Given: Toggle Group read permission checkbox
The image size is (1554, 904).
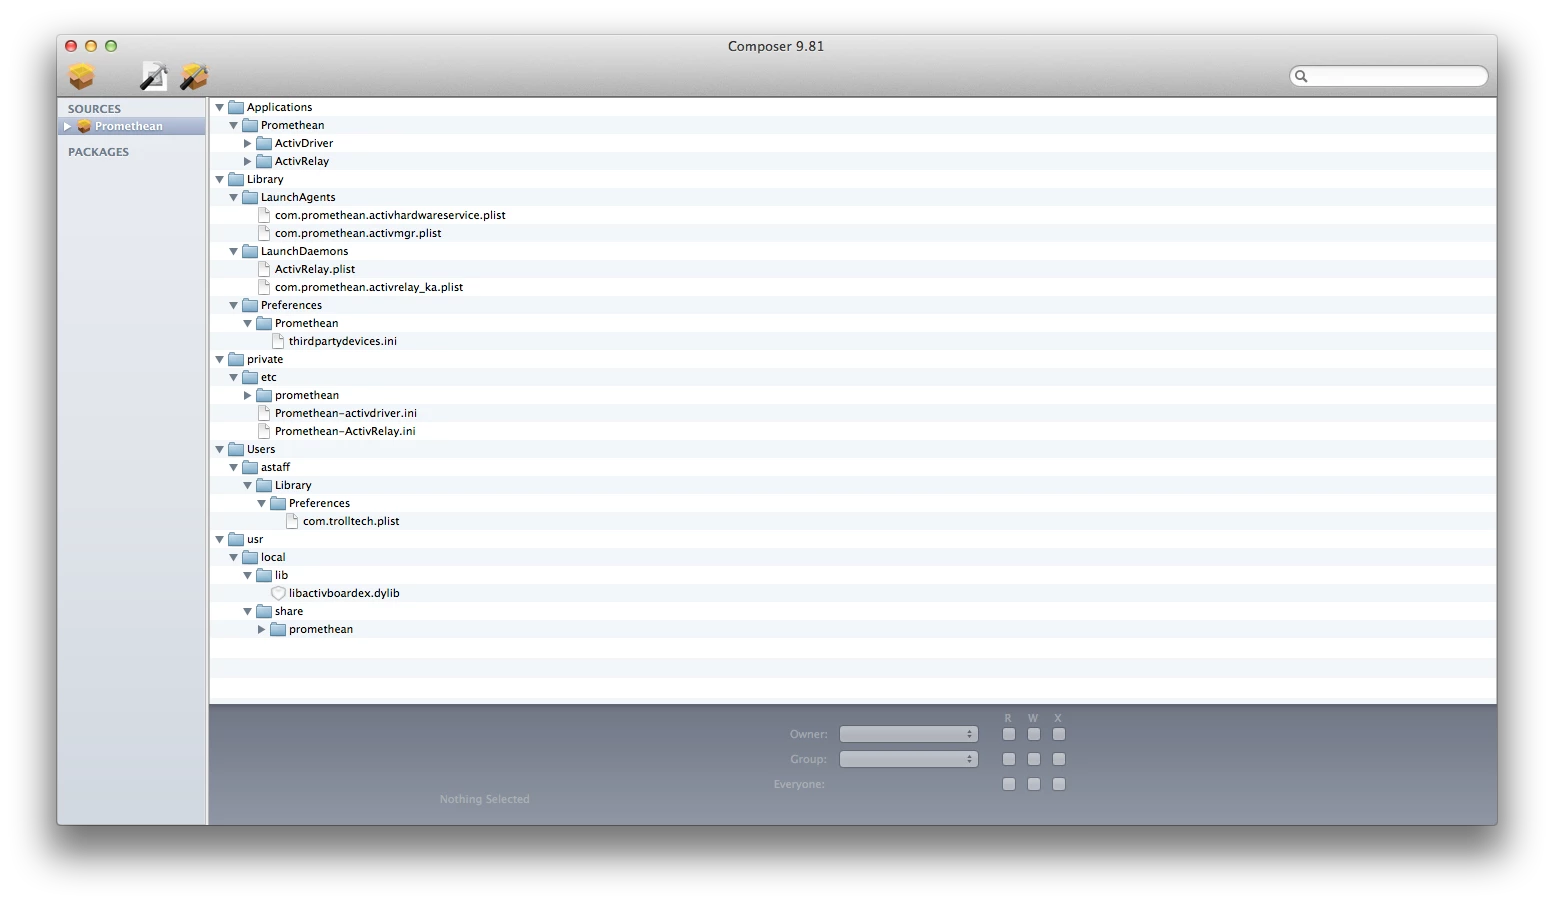Looking at the screenshot, I should click(1009, 759).
